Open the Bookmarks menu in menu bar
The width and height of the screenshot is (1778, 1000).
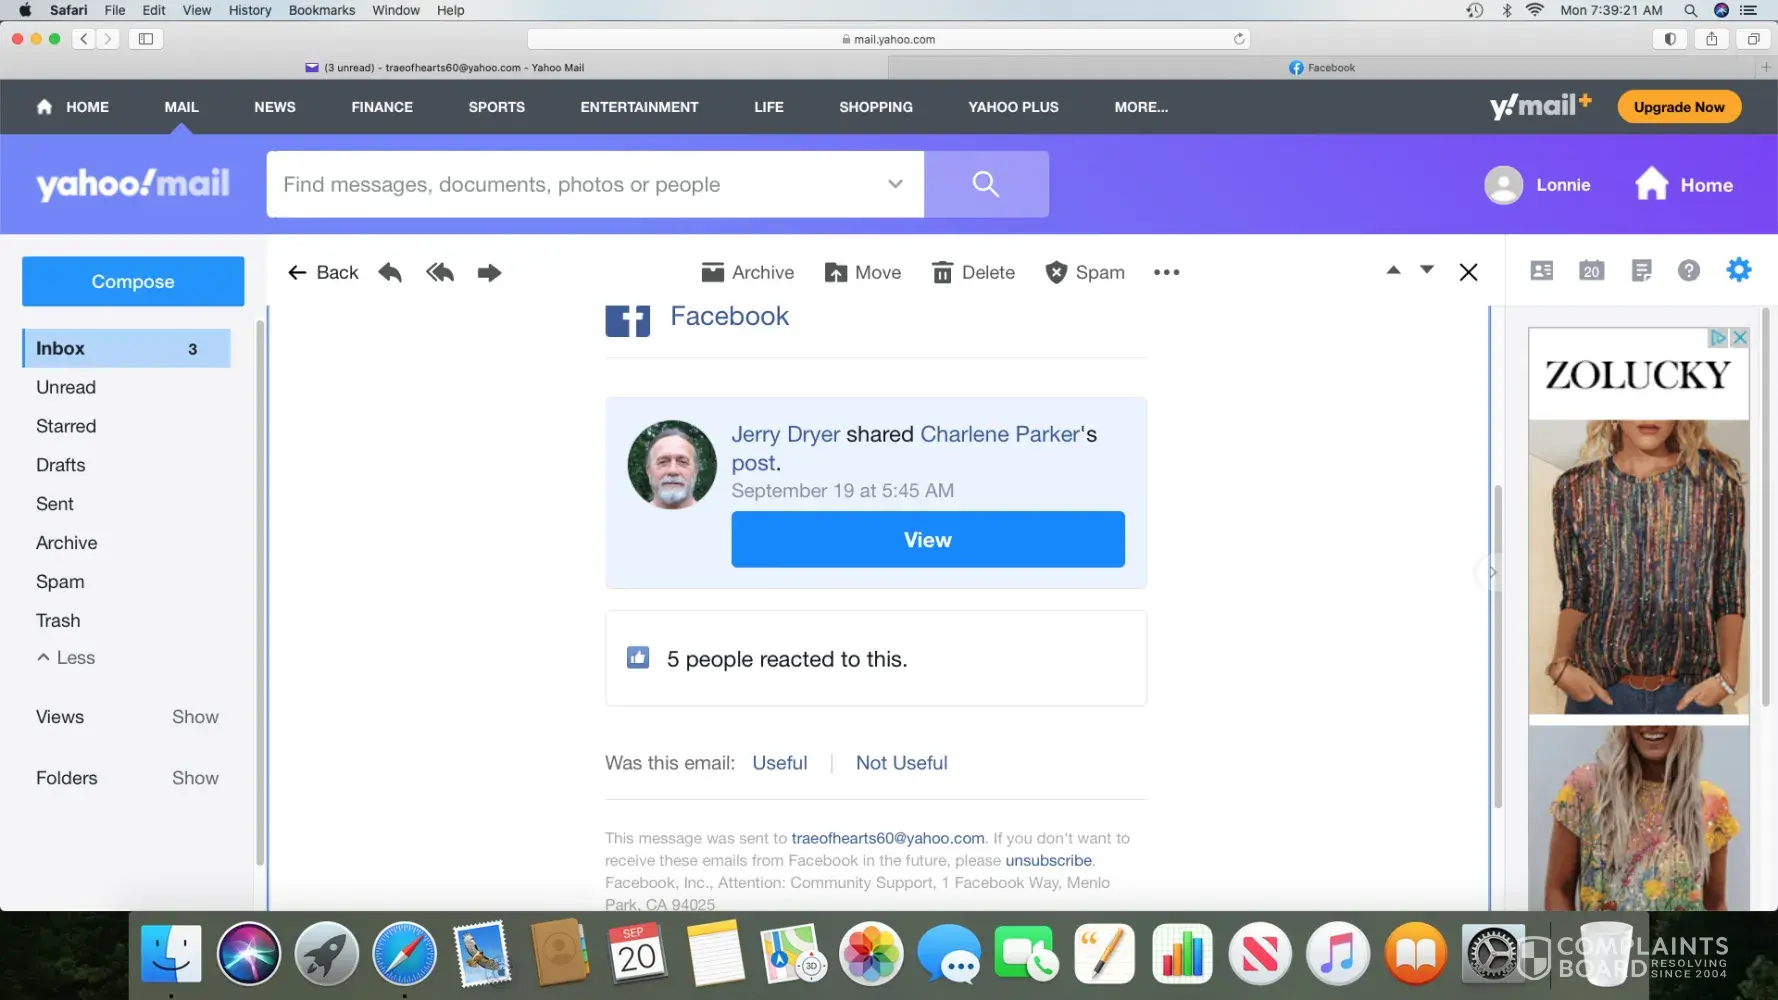pos(322,10)
